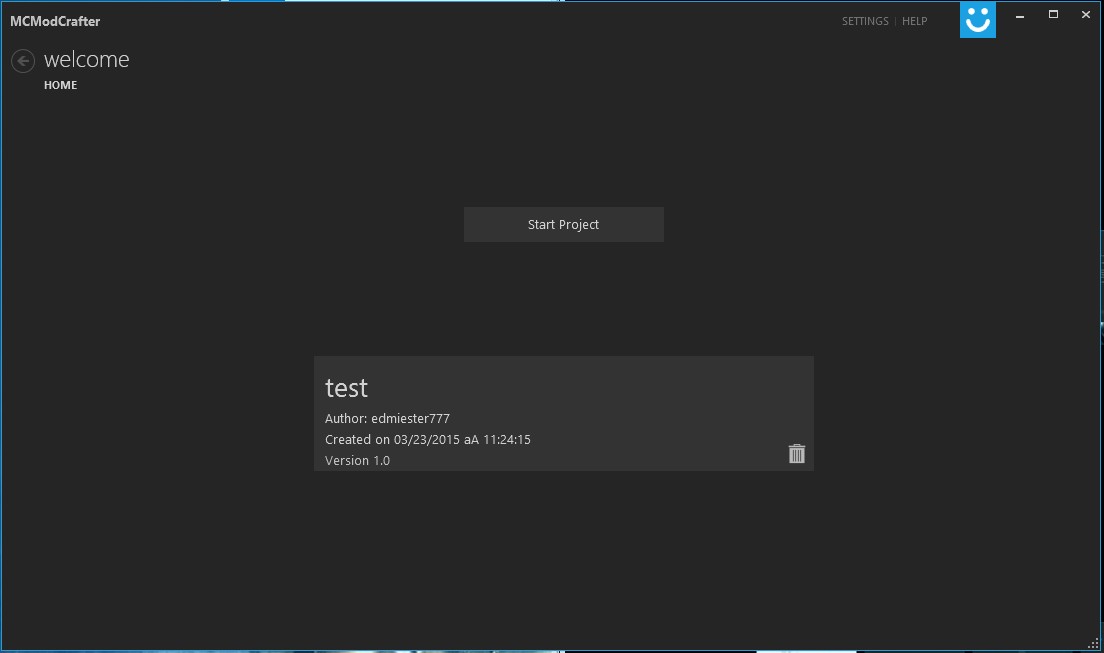Open the HELP menu
1104x653 pixels.
[914, 21]
